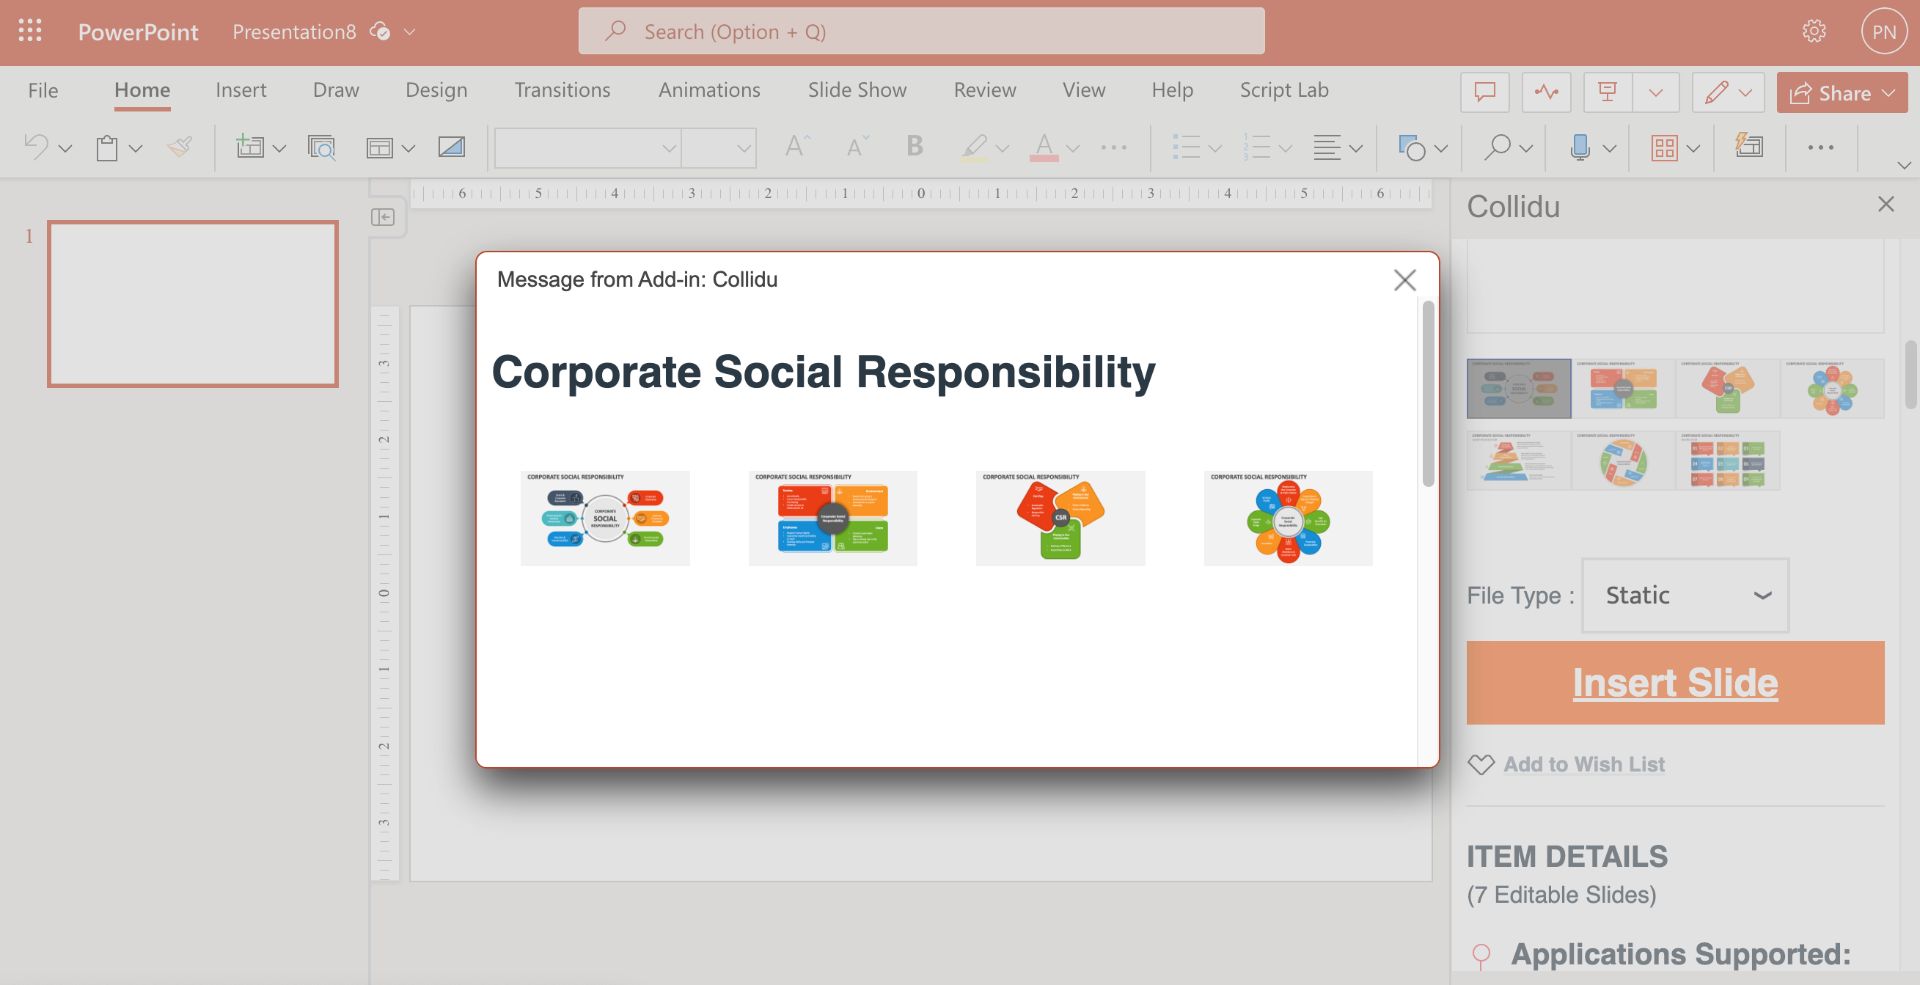This screenshot has width=1920, height=985.
Task: Select the Text Highlight color swatch
Action: pos(975,147)
